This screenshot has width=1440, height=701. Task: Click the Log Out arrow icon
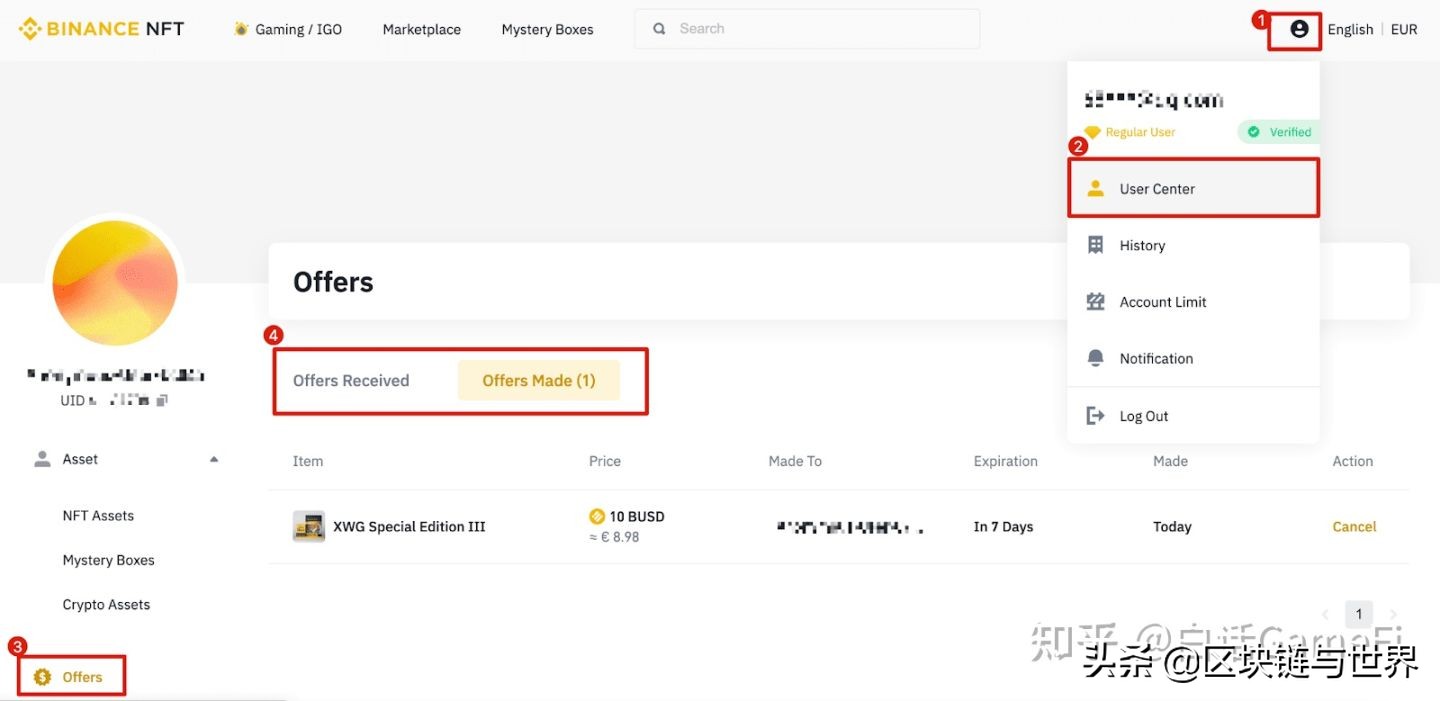point(1096,416)
